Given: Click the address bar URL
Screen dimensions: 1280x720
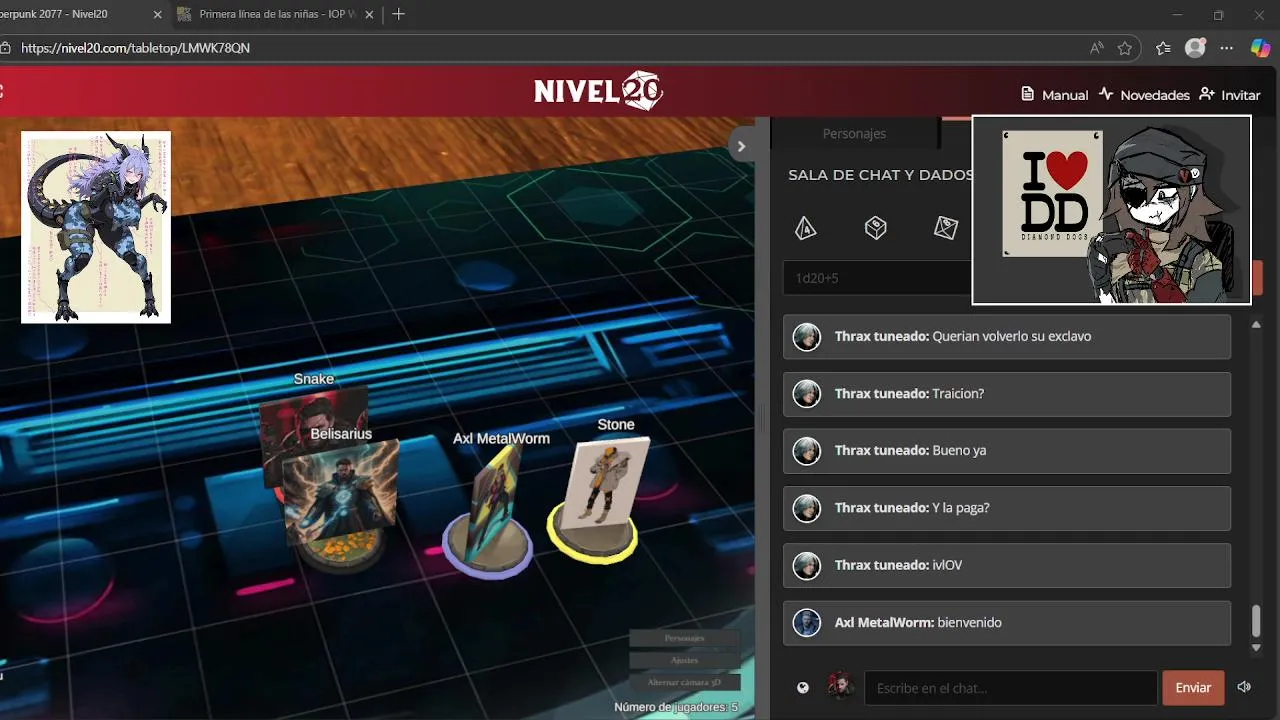Looking at the screenshot, I should (135, 48).
